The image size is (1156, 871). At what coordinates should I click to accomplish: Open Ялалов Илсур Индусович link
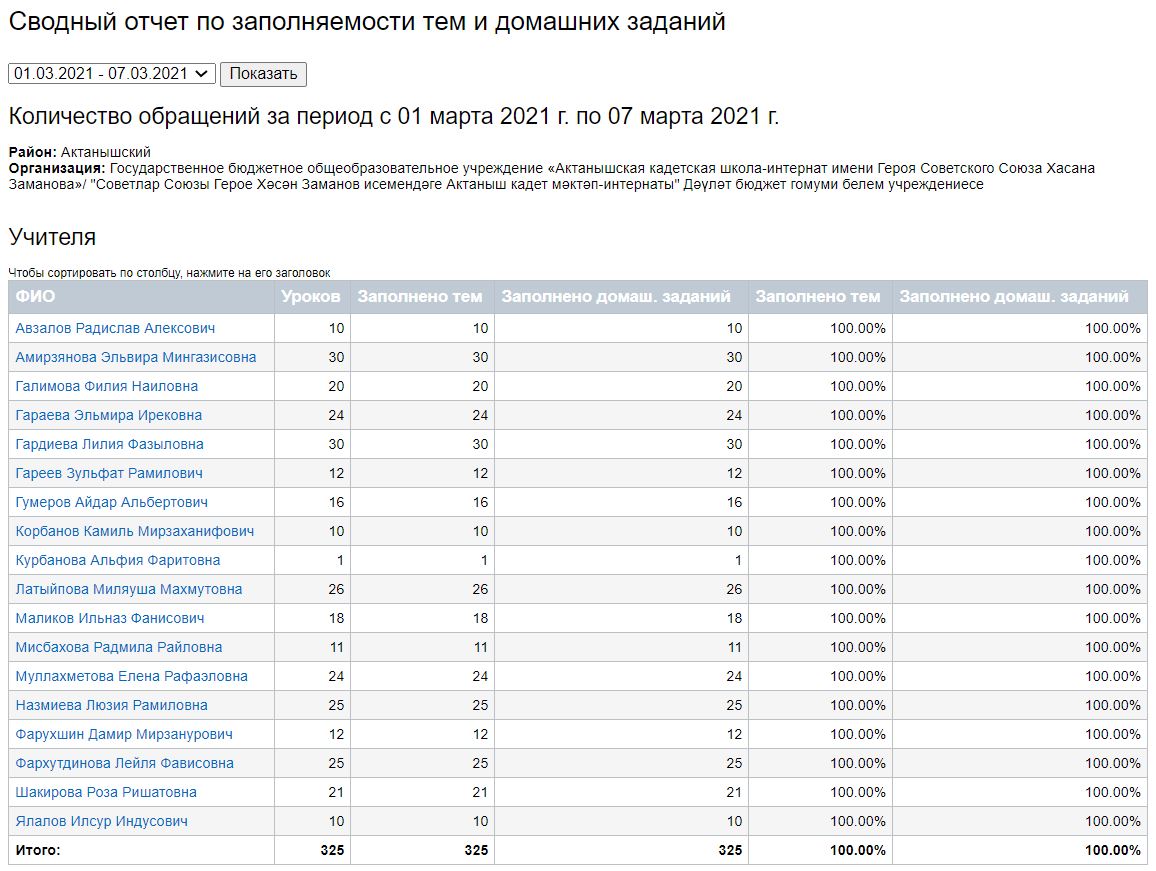(102, 821)
